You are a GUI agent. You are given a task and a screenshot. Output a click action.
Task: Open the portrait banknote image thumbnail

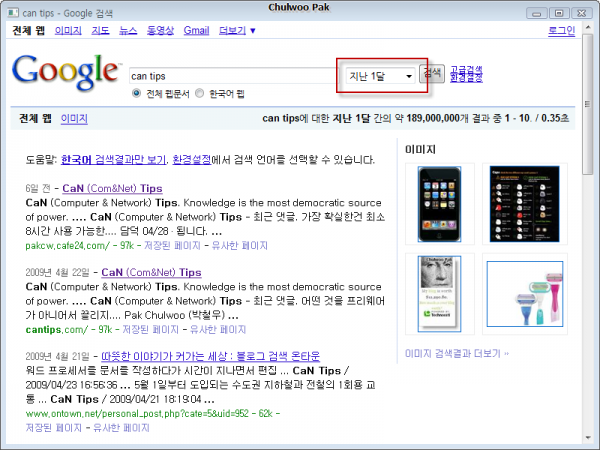pos(439,294)
